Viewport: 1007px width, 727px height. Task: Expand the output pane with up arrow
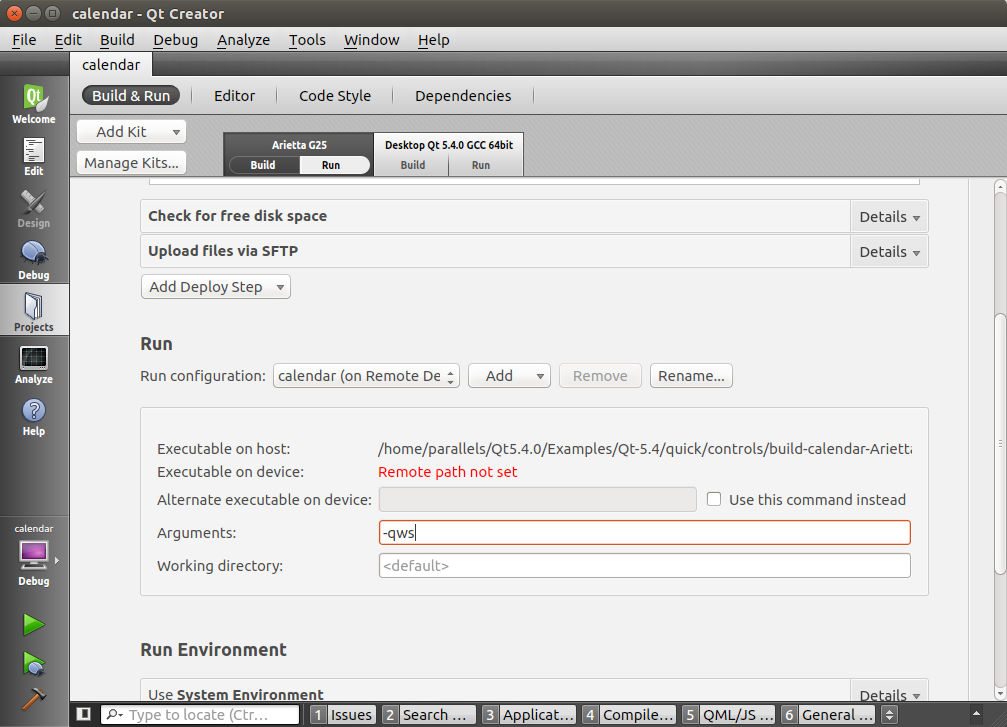tap(976, 714)
